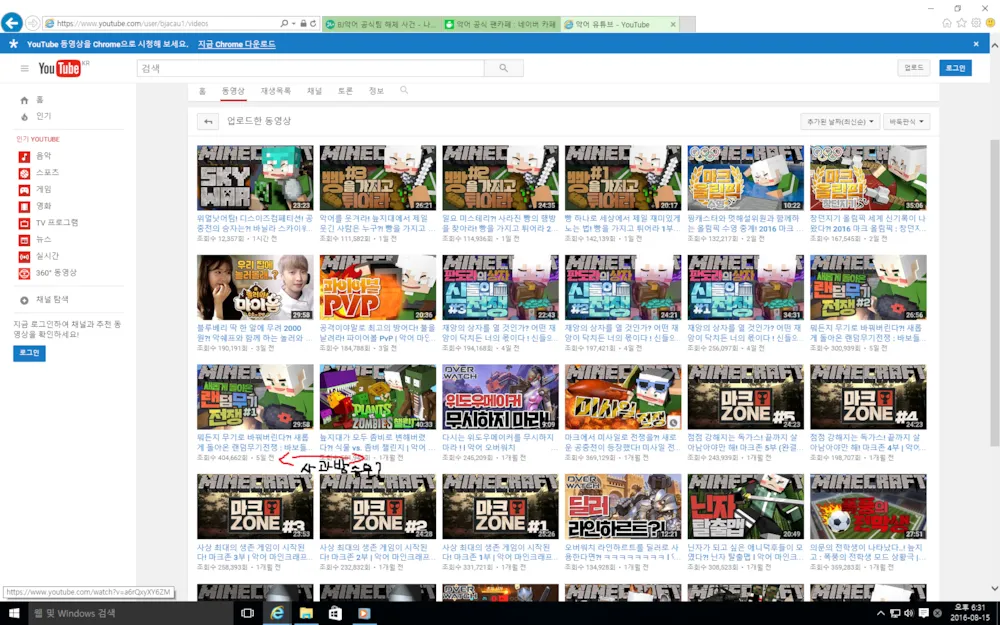This screenshot has height=625, width=1000.
Task: Switch to the 동영상 channel tab
Action: point(233,91)
